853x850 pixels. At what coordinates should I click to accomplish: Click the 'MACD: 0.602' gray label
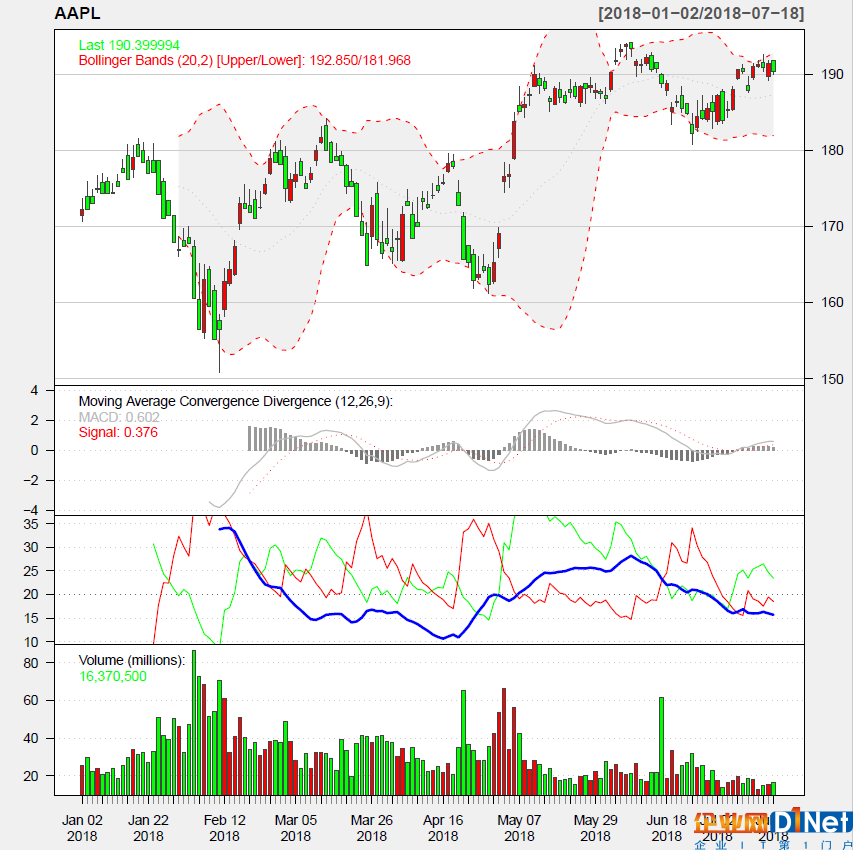pyautogui.click(x=119, y=417)
